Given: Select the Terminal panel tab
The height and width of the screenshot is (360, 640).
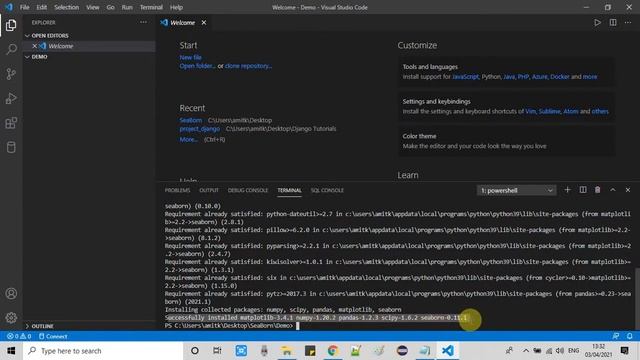Looking at the screenshot, I should 289,190.
